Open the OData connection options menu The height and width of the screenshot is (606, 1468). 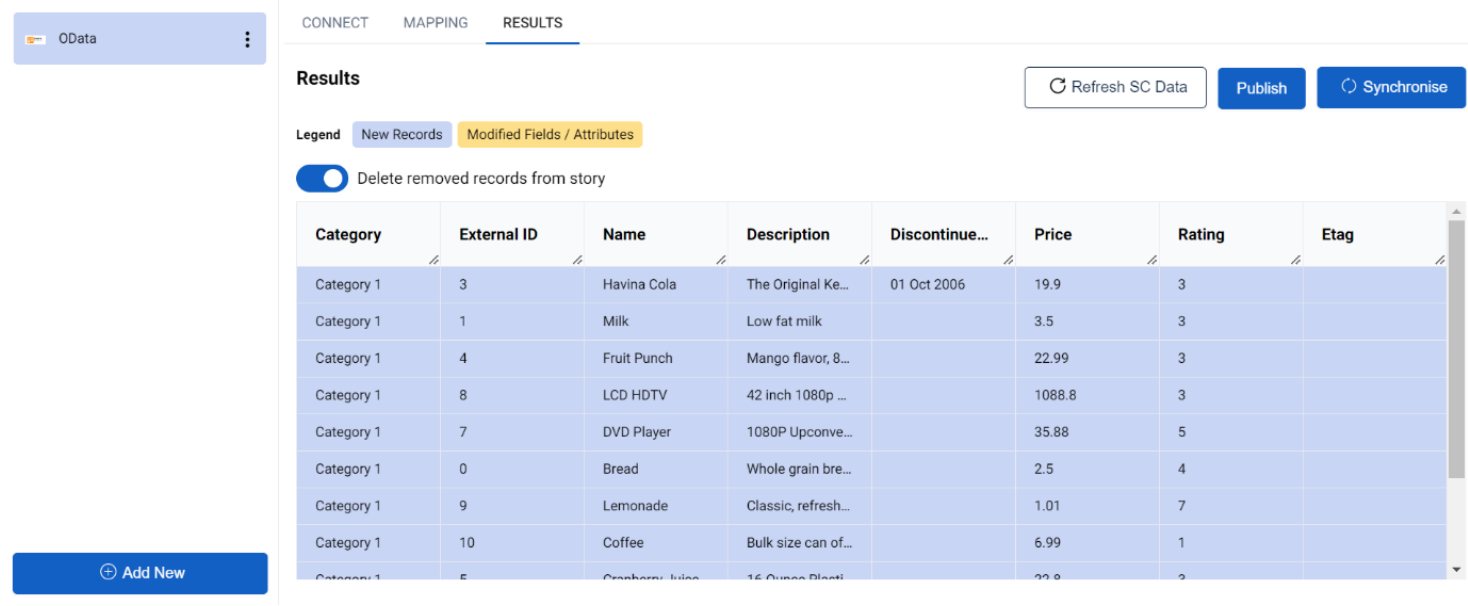(x=247, y=38)
